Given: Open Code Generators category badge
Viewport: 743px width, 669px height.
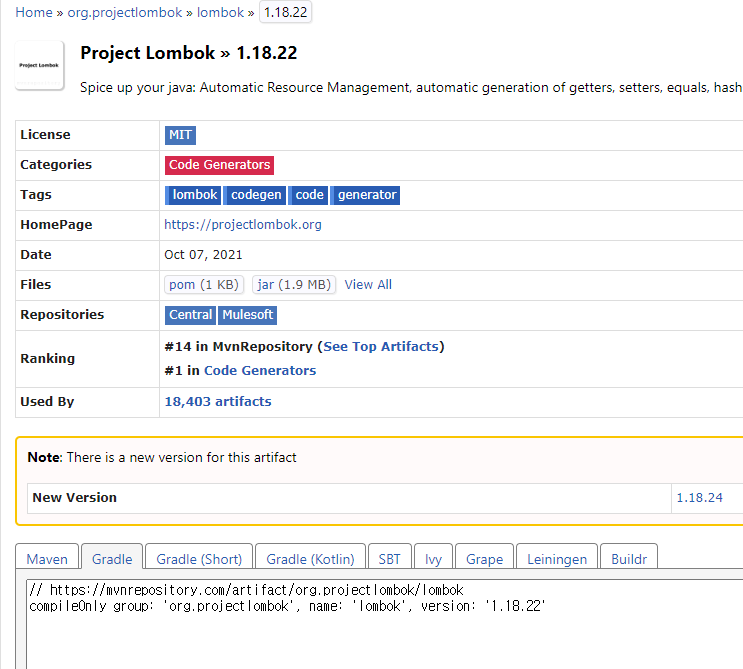Looking at the screenshot, I should [219, 165].
